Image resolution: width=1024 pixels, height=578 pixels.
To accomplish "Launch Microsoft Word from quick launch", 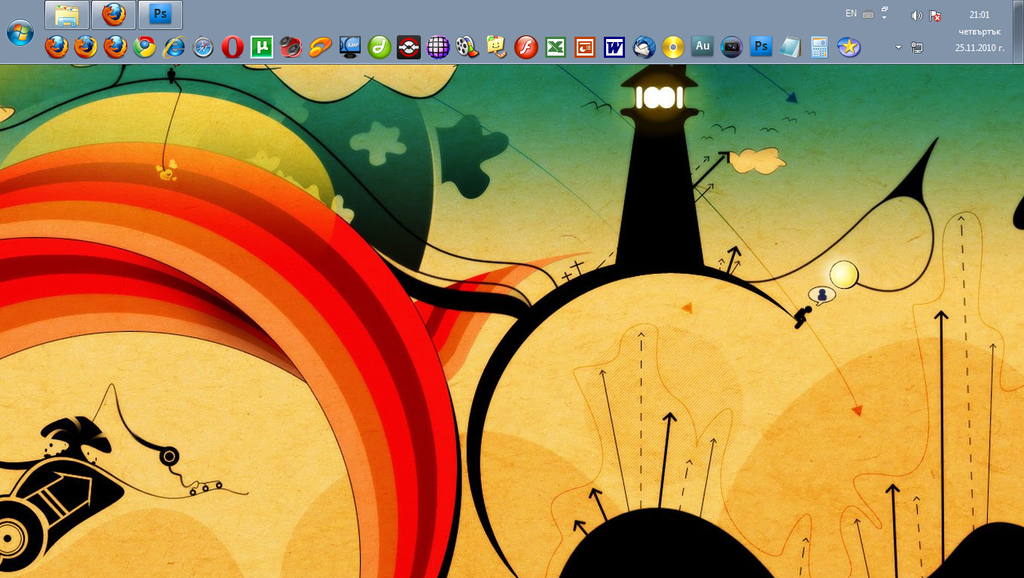I will [615, 47].
